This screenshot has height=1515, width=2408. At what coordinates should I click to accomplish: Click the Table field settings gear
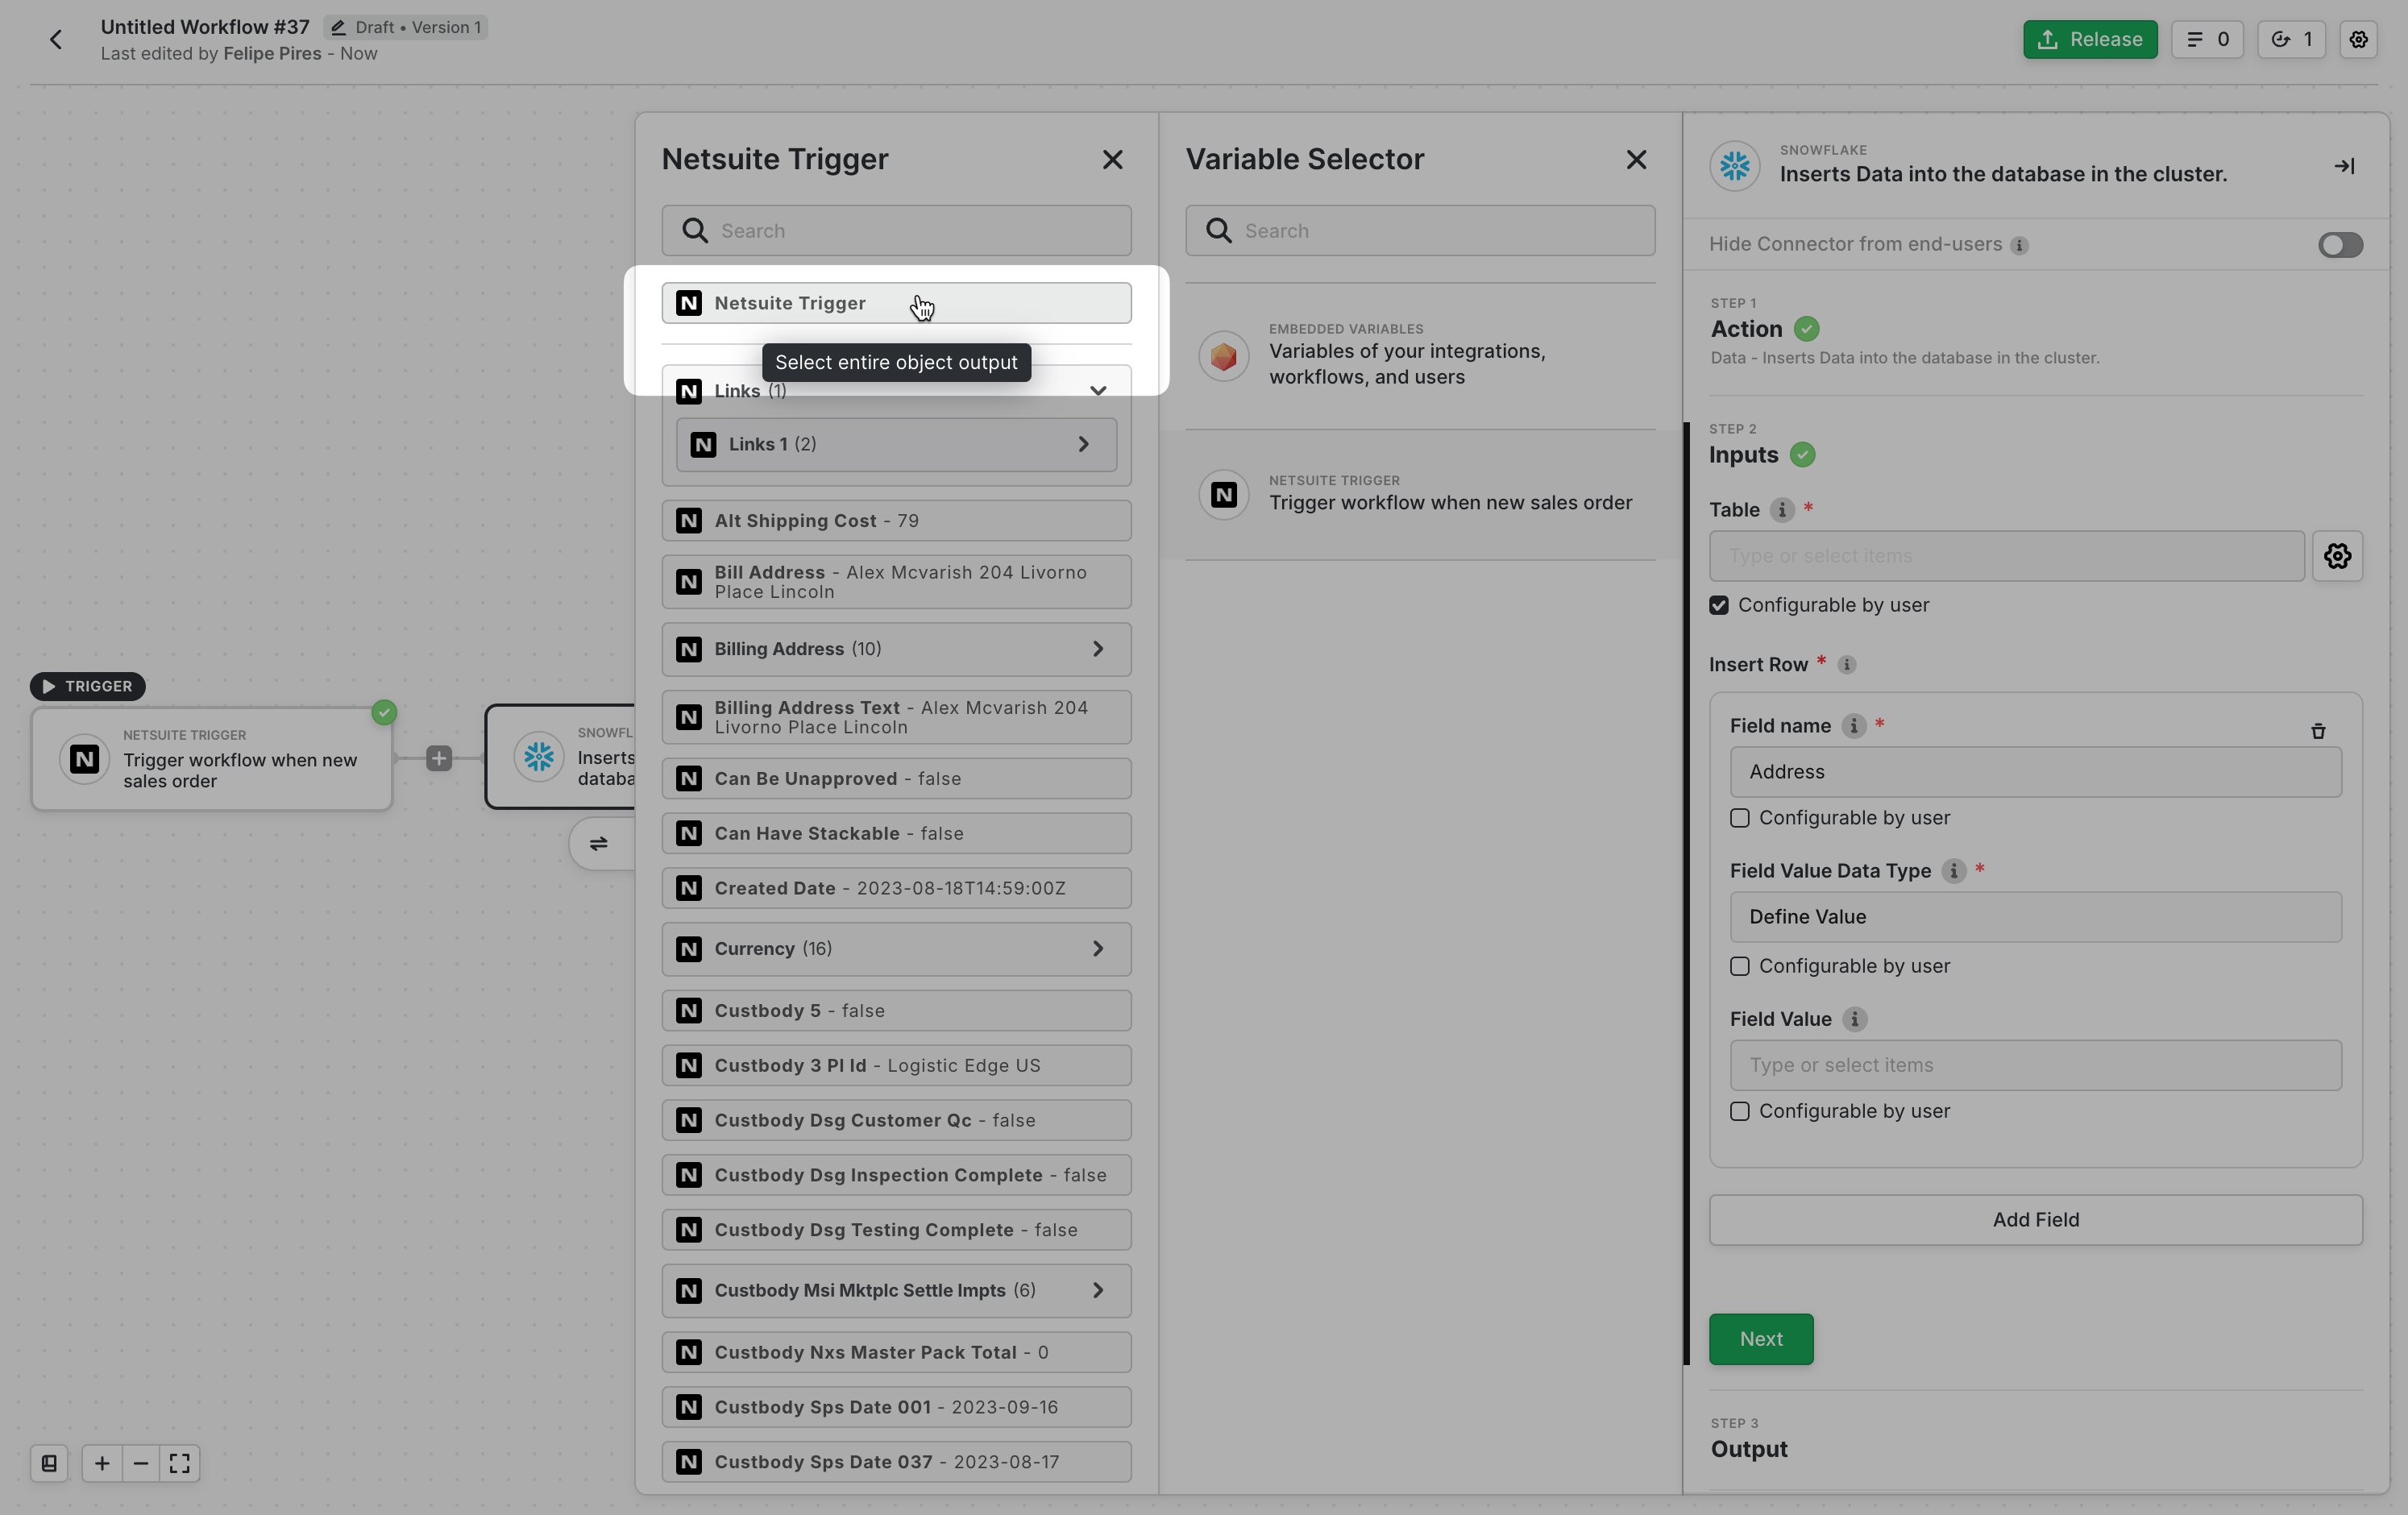[x=2337, y=556]
